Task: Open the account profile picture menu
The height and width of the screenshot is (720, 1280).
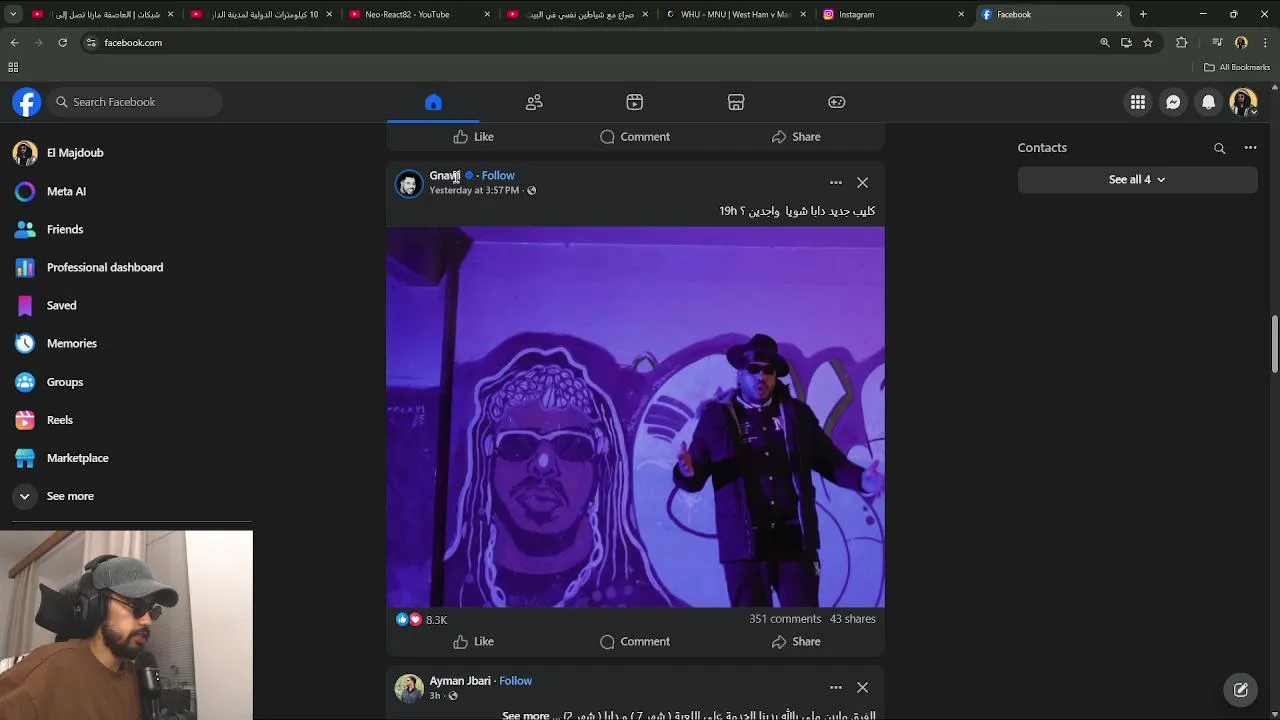Action: (x=1243, y=102)
